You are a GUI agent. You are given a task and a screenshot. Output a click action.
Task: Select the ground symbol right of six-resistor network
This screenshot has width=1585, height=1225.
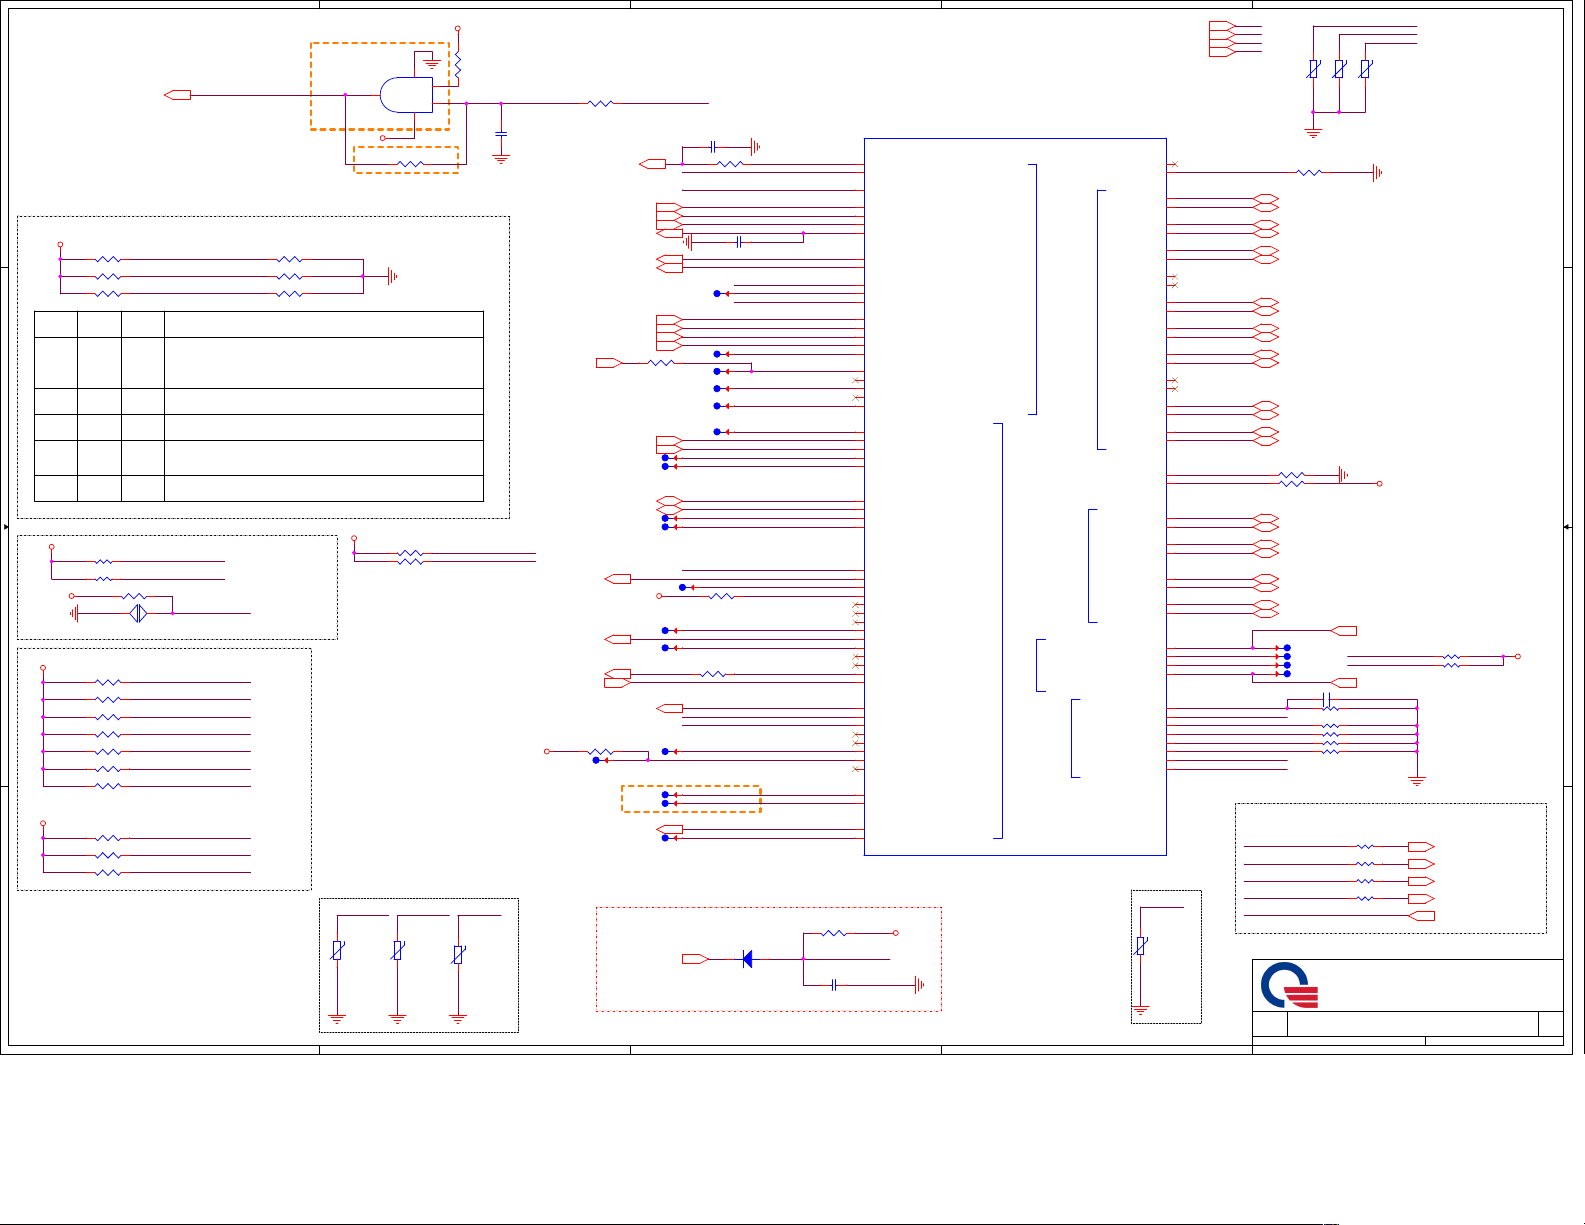pos(392,276)
